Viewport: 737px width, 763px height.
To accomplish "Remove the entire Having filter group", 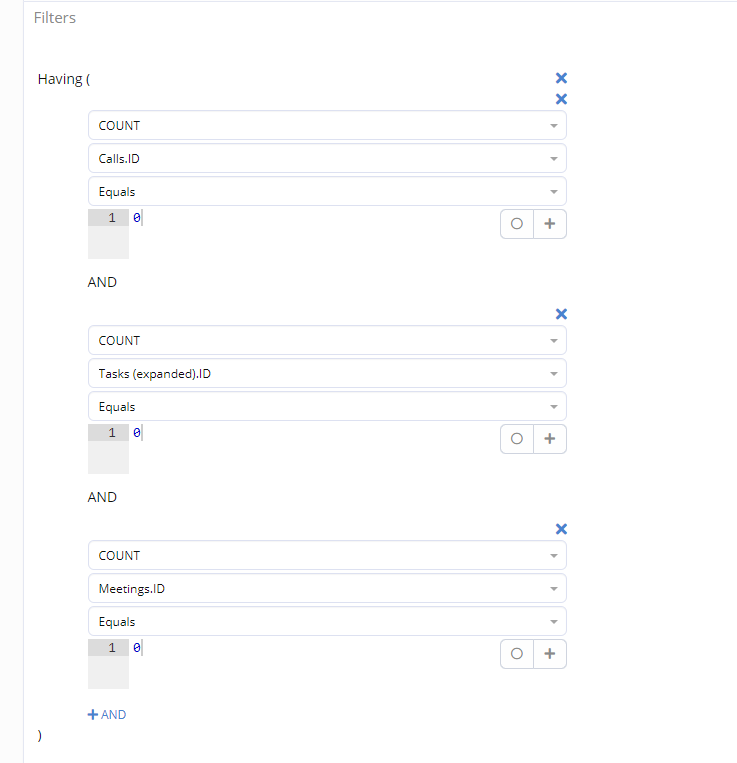I will (561, 78).
